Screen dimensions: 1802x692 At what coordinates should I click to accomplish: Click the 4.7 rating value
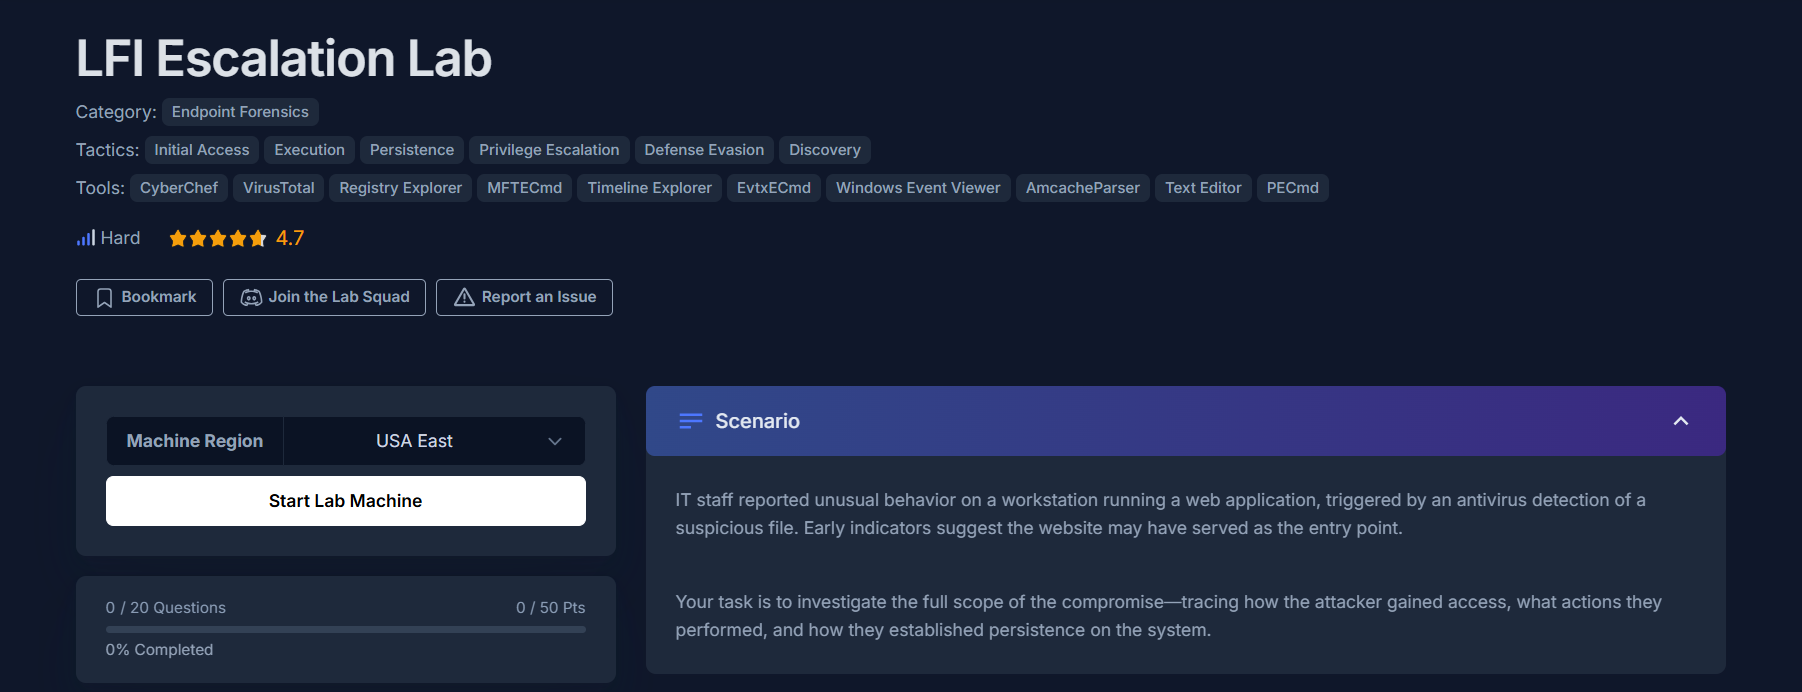coord(290,238)
